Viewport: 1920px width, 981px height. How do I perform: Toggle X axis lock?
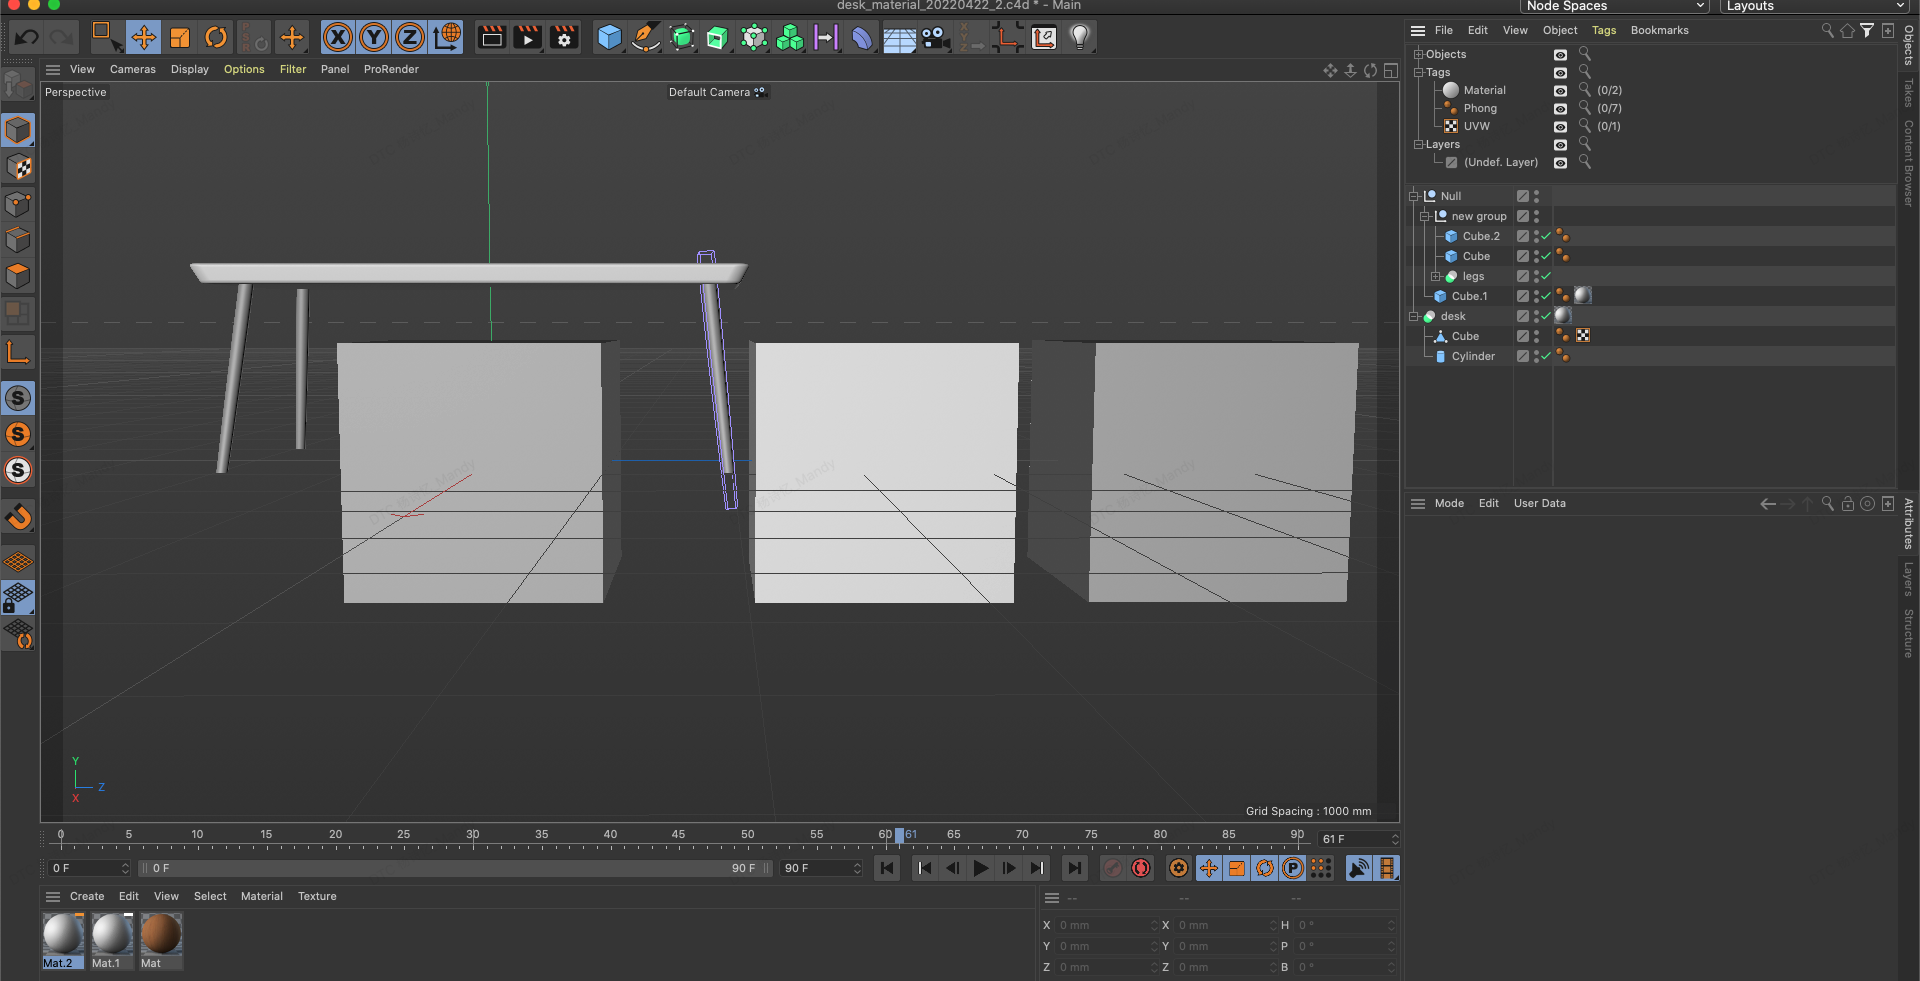[338, 38]
